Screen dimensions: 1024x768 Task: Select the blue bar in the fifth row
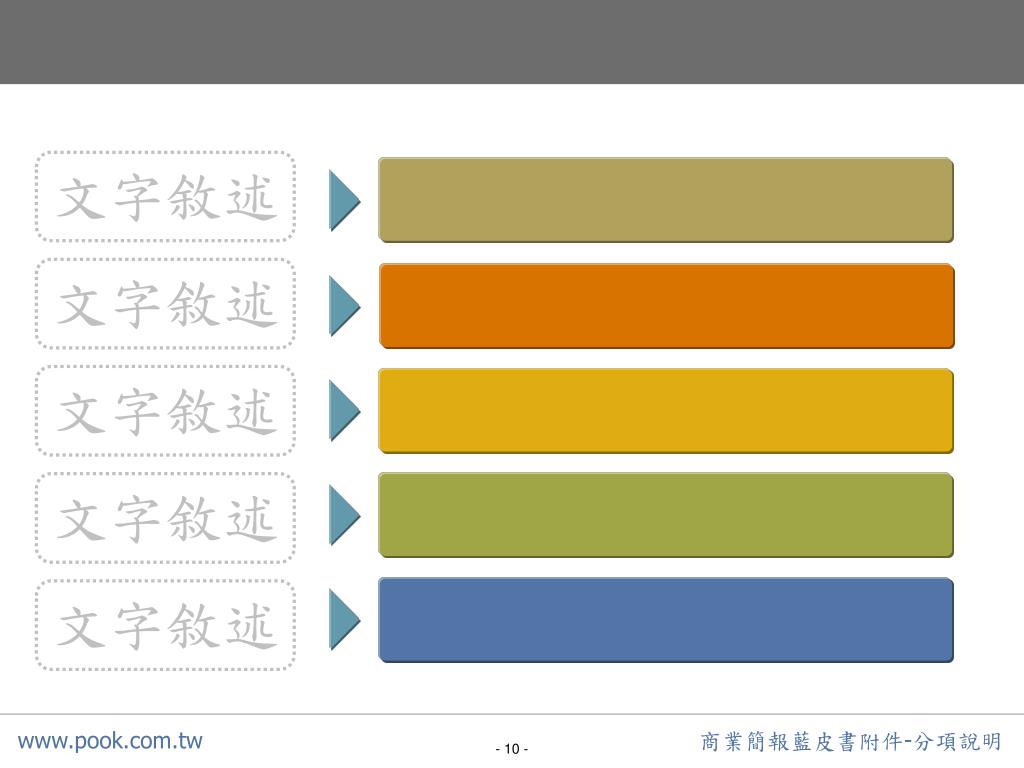pos(666,620)
